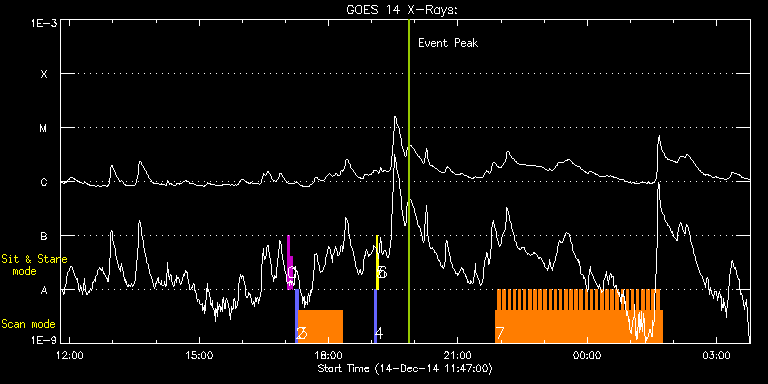
Task: Click the Sit & Stare mode label
Action: click(x=34, y=264)
